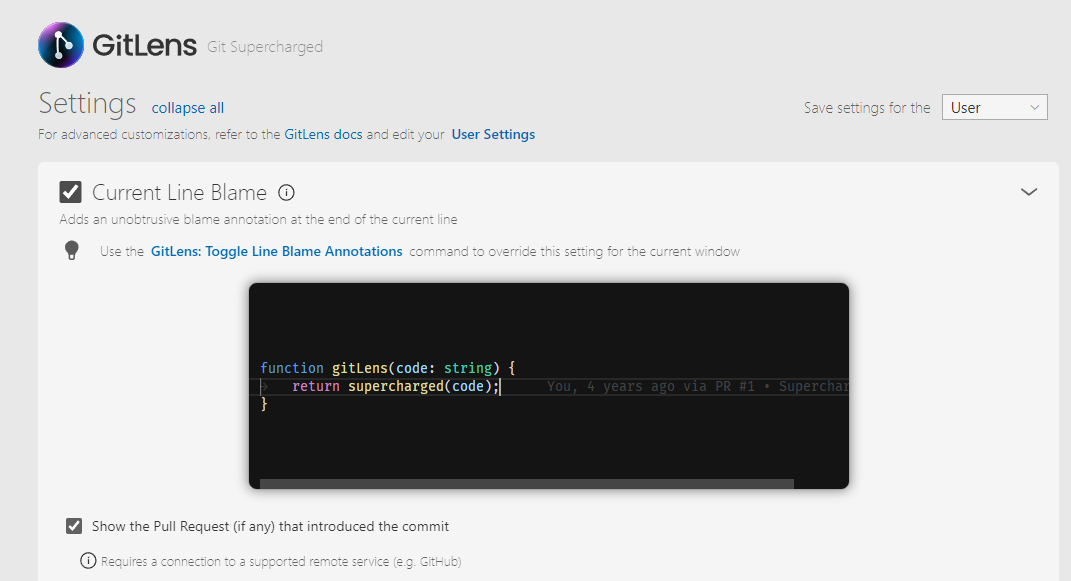Open the User Settings link
Viewport: 1071px width, 581px height.
tap(493, 133)
